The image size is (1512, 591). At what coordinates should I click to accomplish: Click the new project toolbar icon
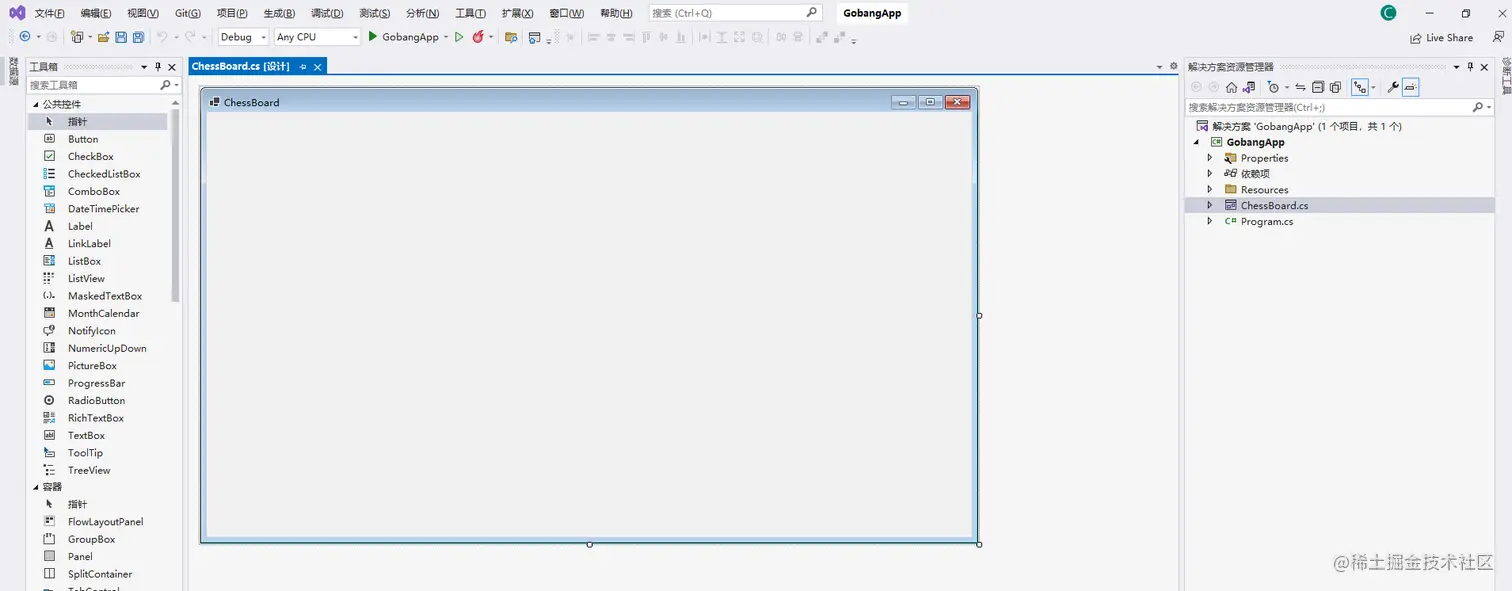coord(77,37)
